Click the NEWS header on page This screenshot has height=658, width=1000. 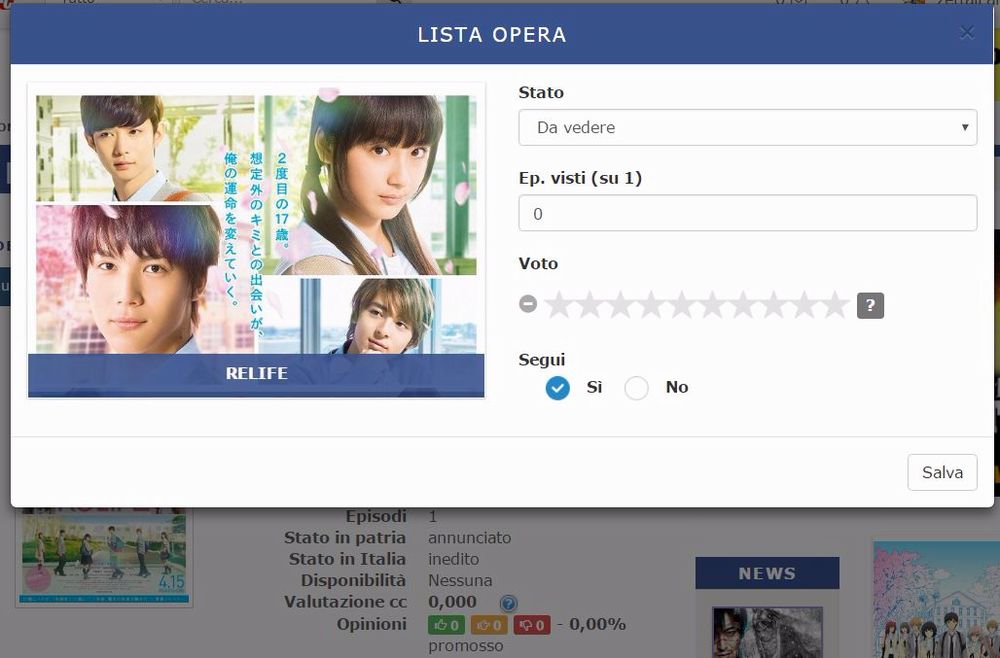pyautogui.click(x=767, y=573)
